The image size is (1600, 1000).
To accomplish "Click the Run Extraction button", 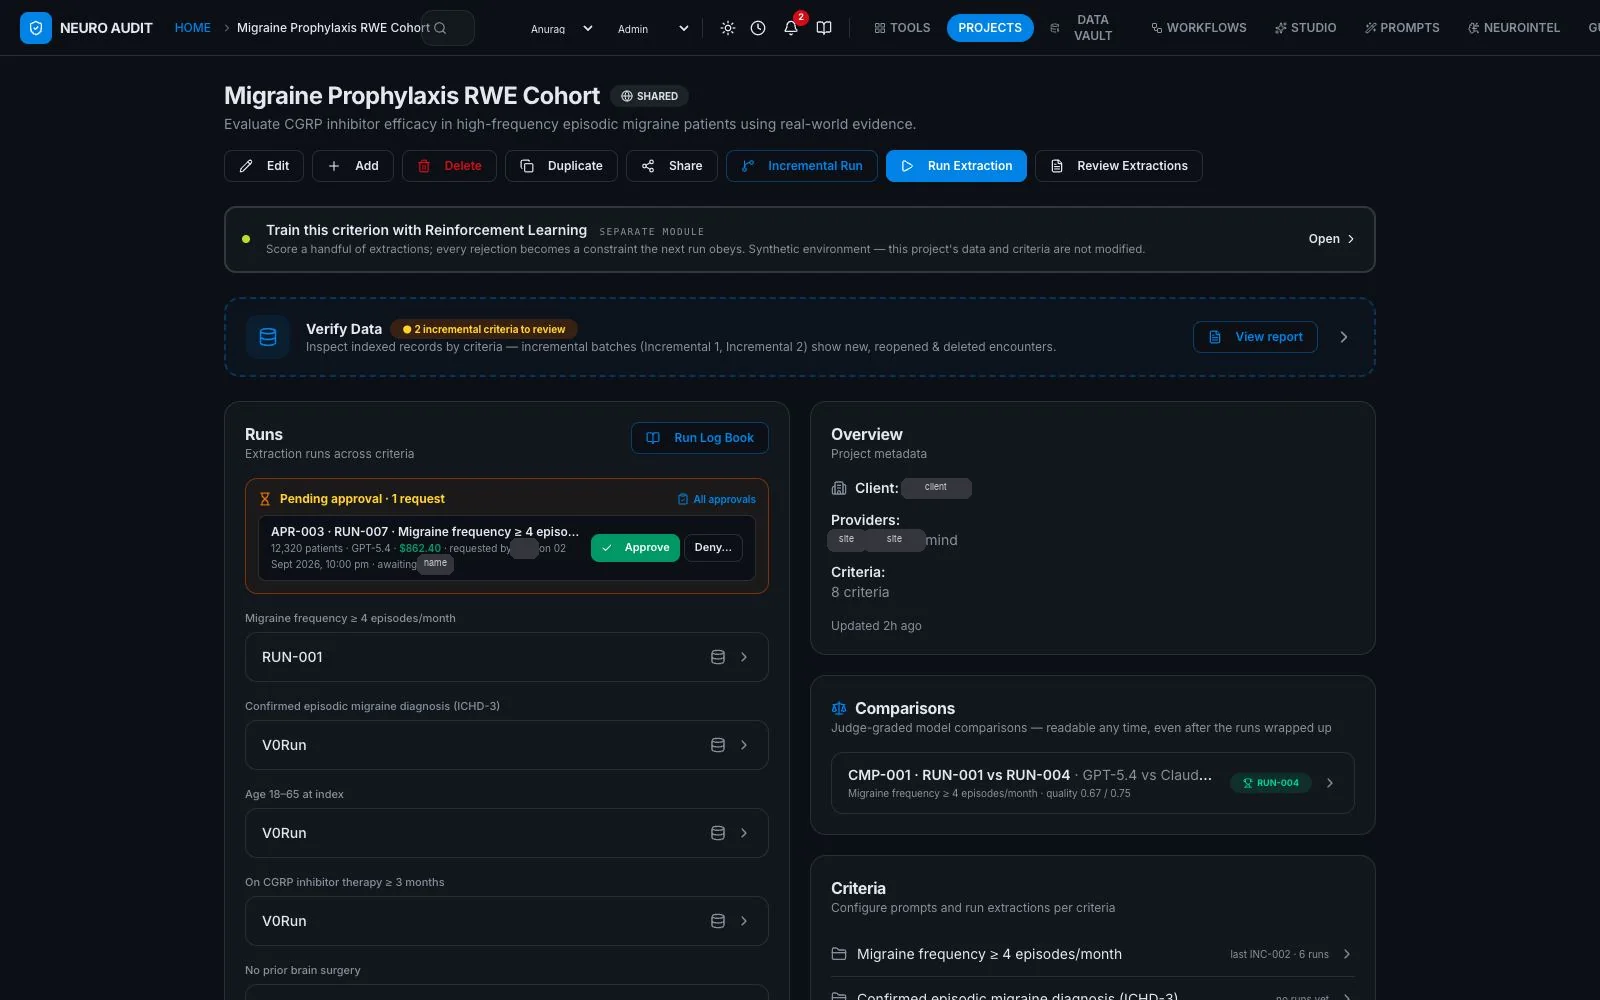I will point(956,166).
